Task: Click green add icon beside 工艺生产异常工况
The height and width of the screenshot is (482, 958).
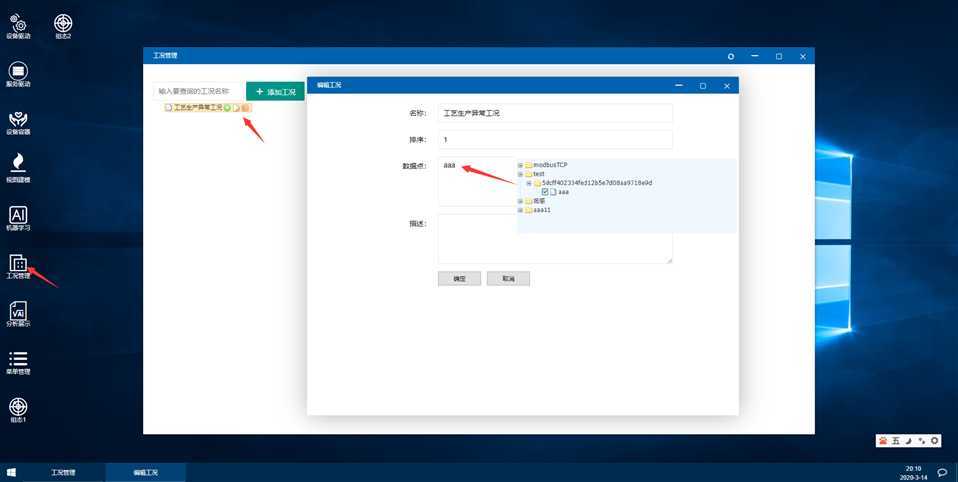Action: click(x=227, y=108)
